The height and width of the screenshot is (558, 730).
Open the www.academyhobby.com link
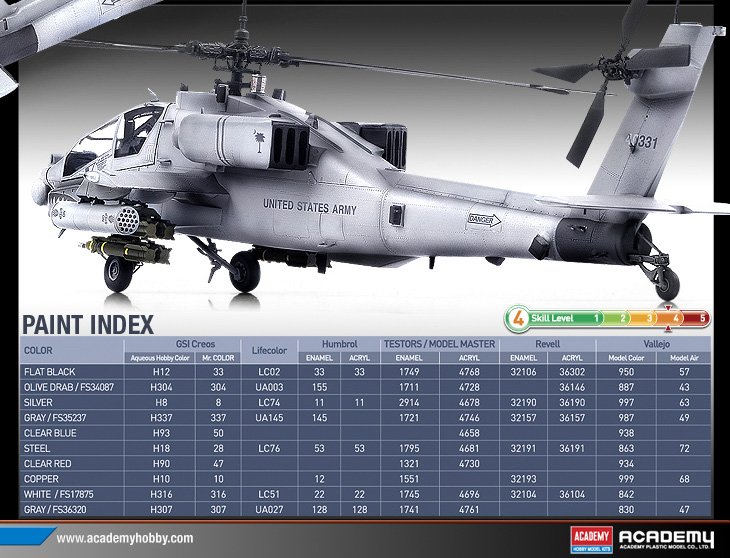point(124,538)
